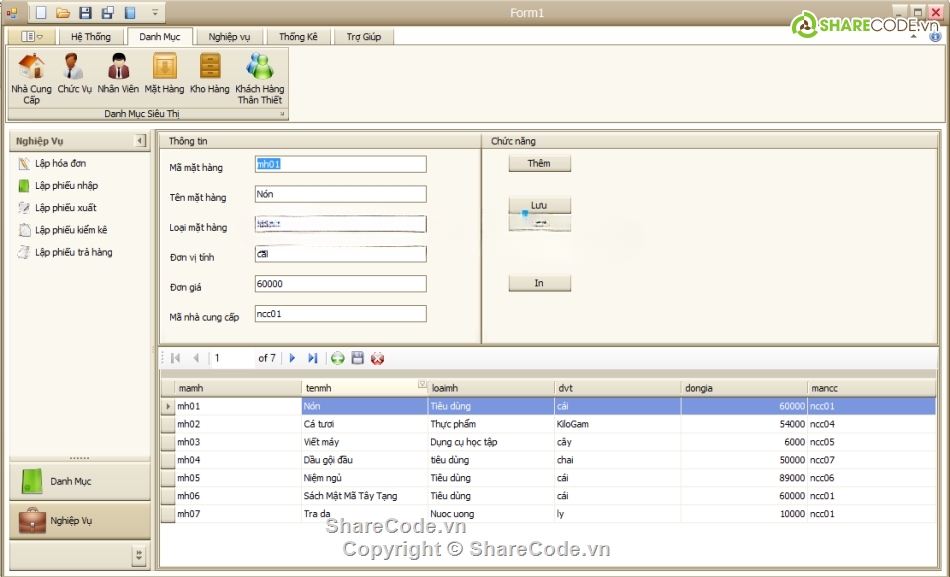
Task: Select row header of mh01 row
Action: 168,406
